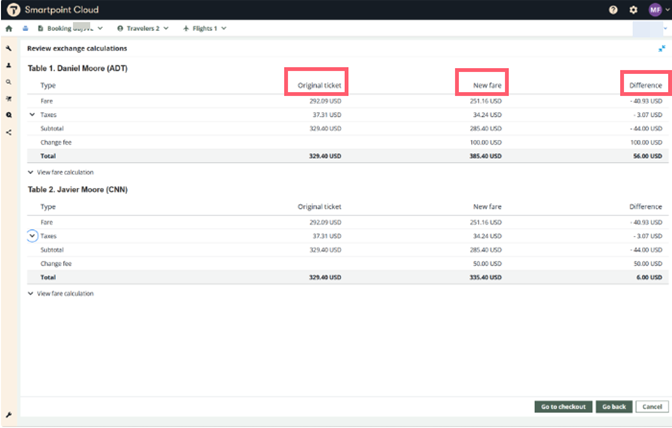Click the blue print icon beside home
This screenshot has width=672, height=428.
click(25, 28)
